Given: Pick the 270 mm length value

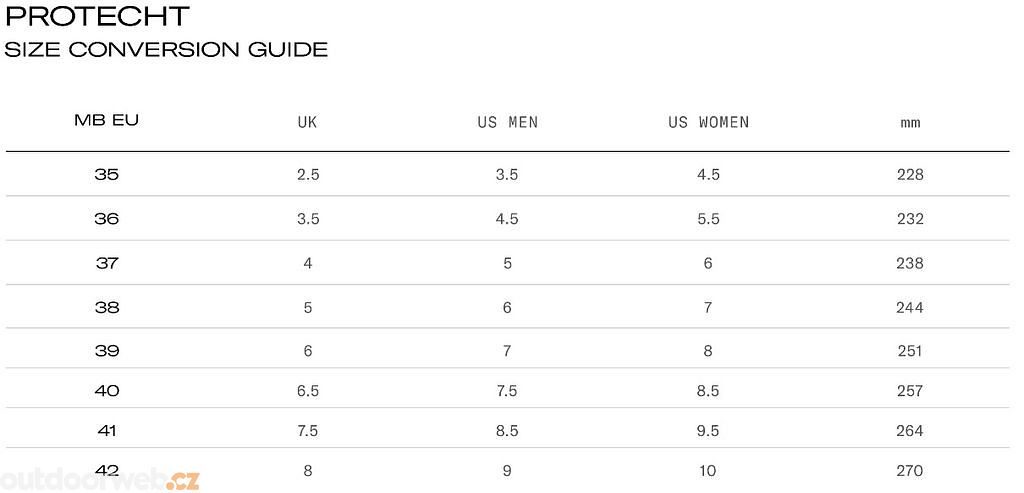Looking at the screenshot, I should 910,470.
